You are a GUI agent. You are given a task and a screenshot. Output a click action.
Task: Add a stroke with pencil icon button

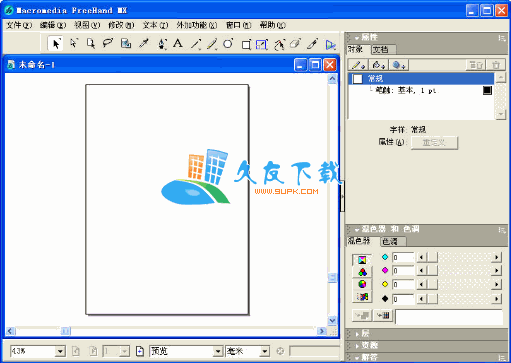coord(358,65)
